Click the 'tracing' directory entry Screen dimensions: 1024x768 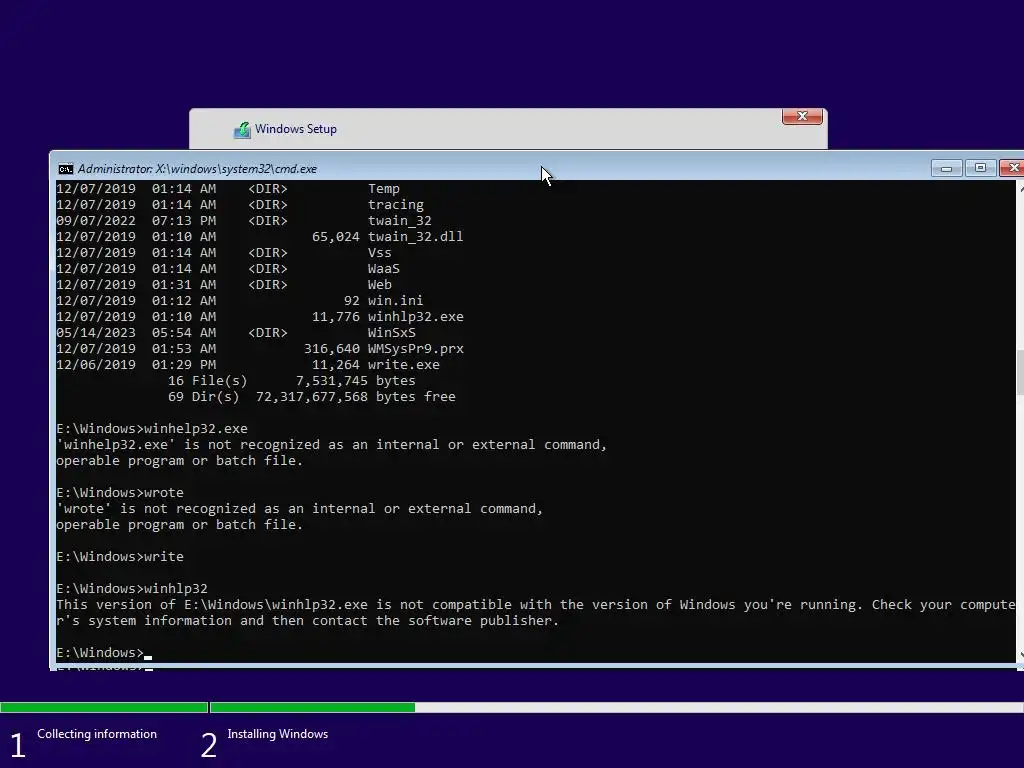[396, 205]
